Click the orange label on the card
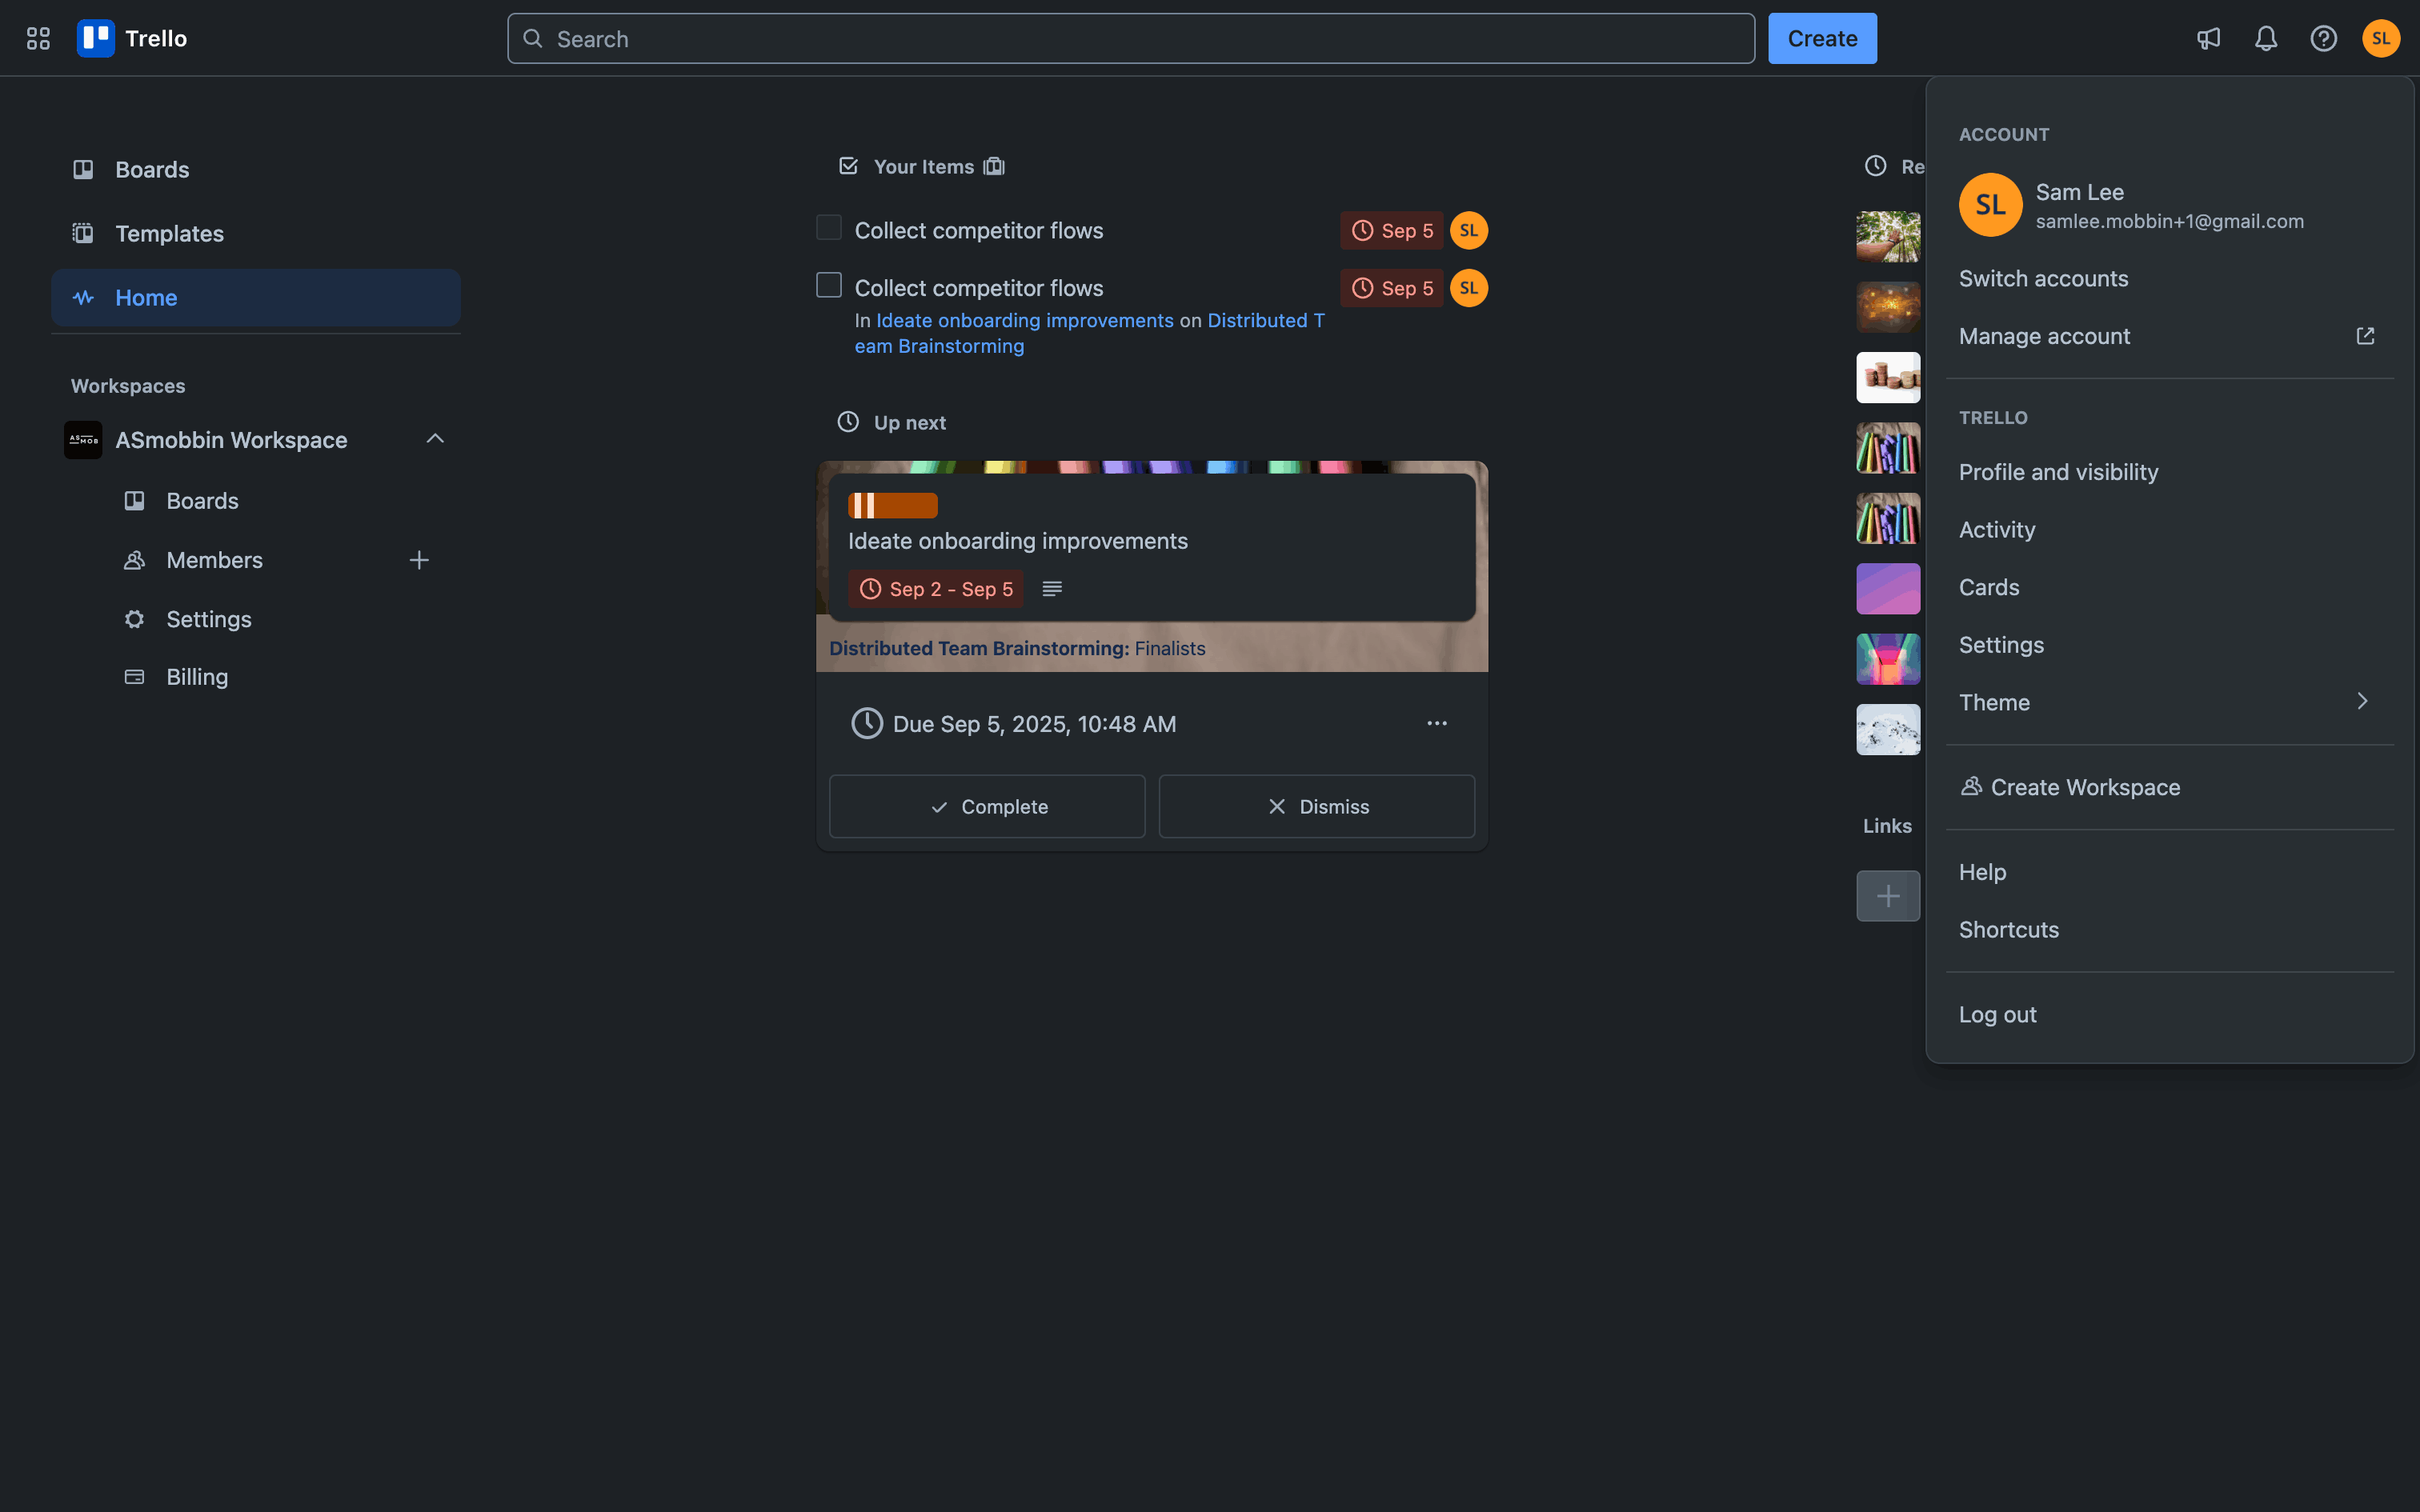The width and height of the screenshot is (2420, 1512). [x=893, y=505]
